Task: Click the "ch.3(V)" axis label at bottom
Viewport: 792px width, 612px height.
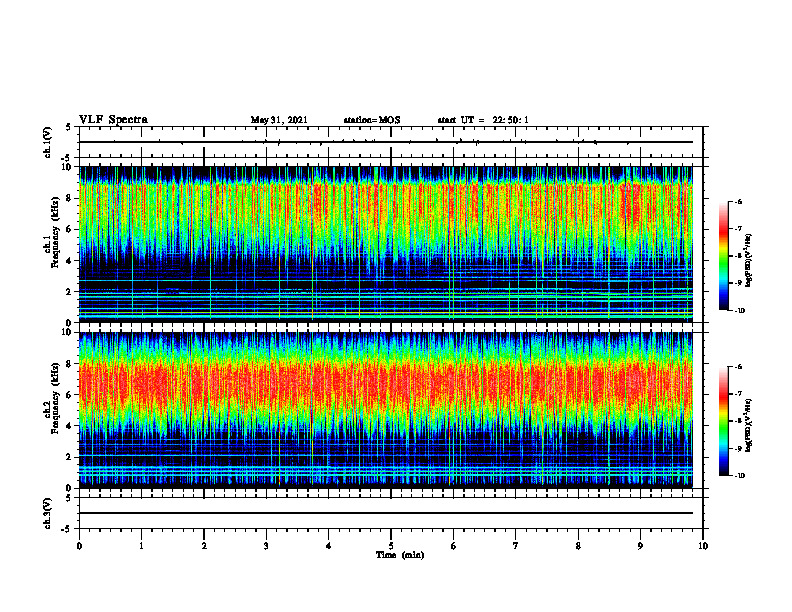Action: [48, 514]
